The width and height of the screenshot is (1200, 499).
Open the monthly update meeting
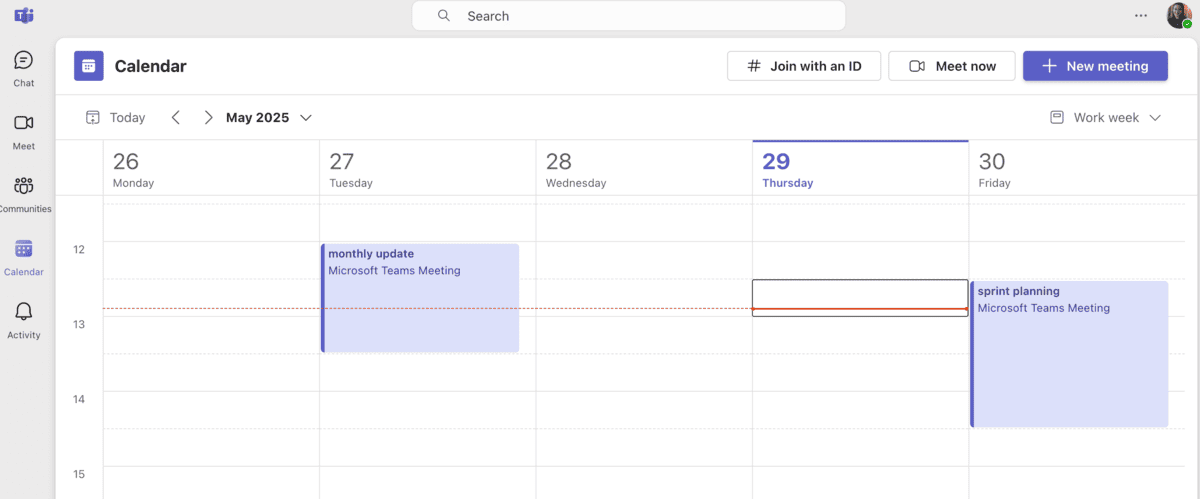420,298
